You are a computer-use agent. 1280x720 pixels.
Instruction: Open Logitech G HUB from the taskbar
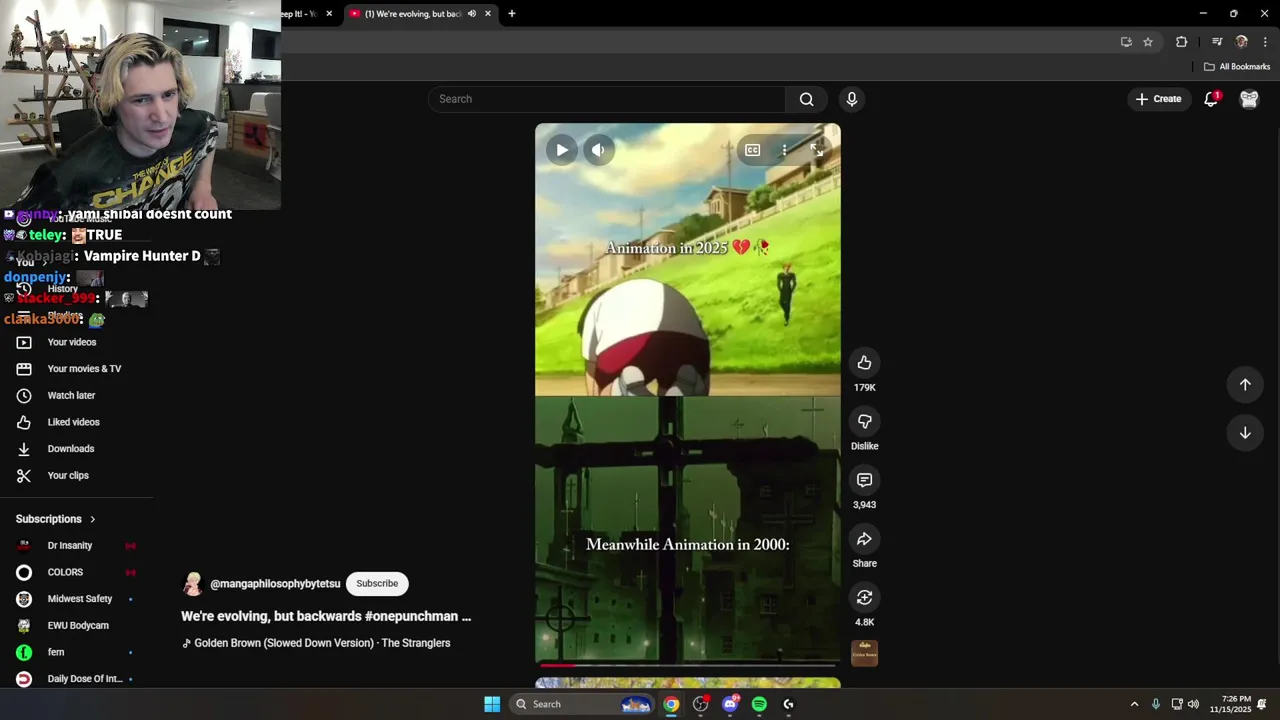coord(789,704)
